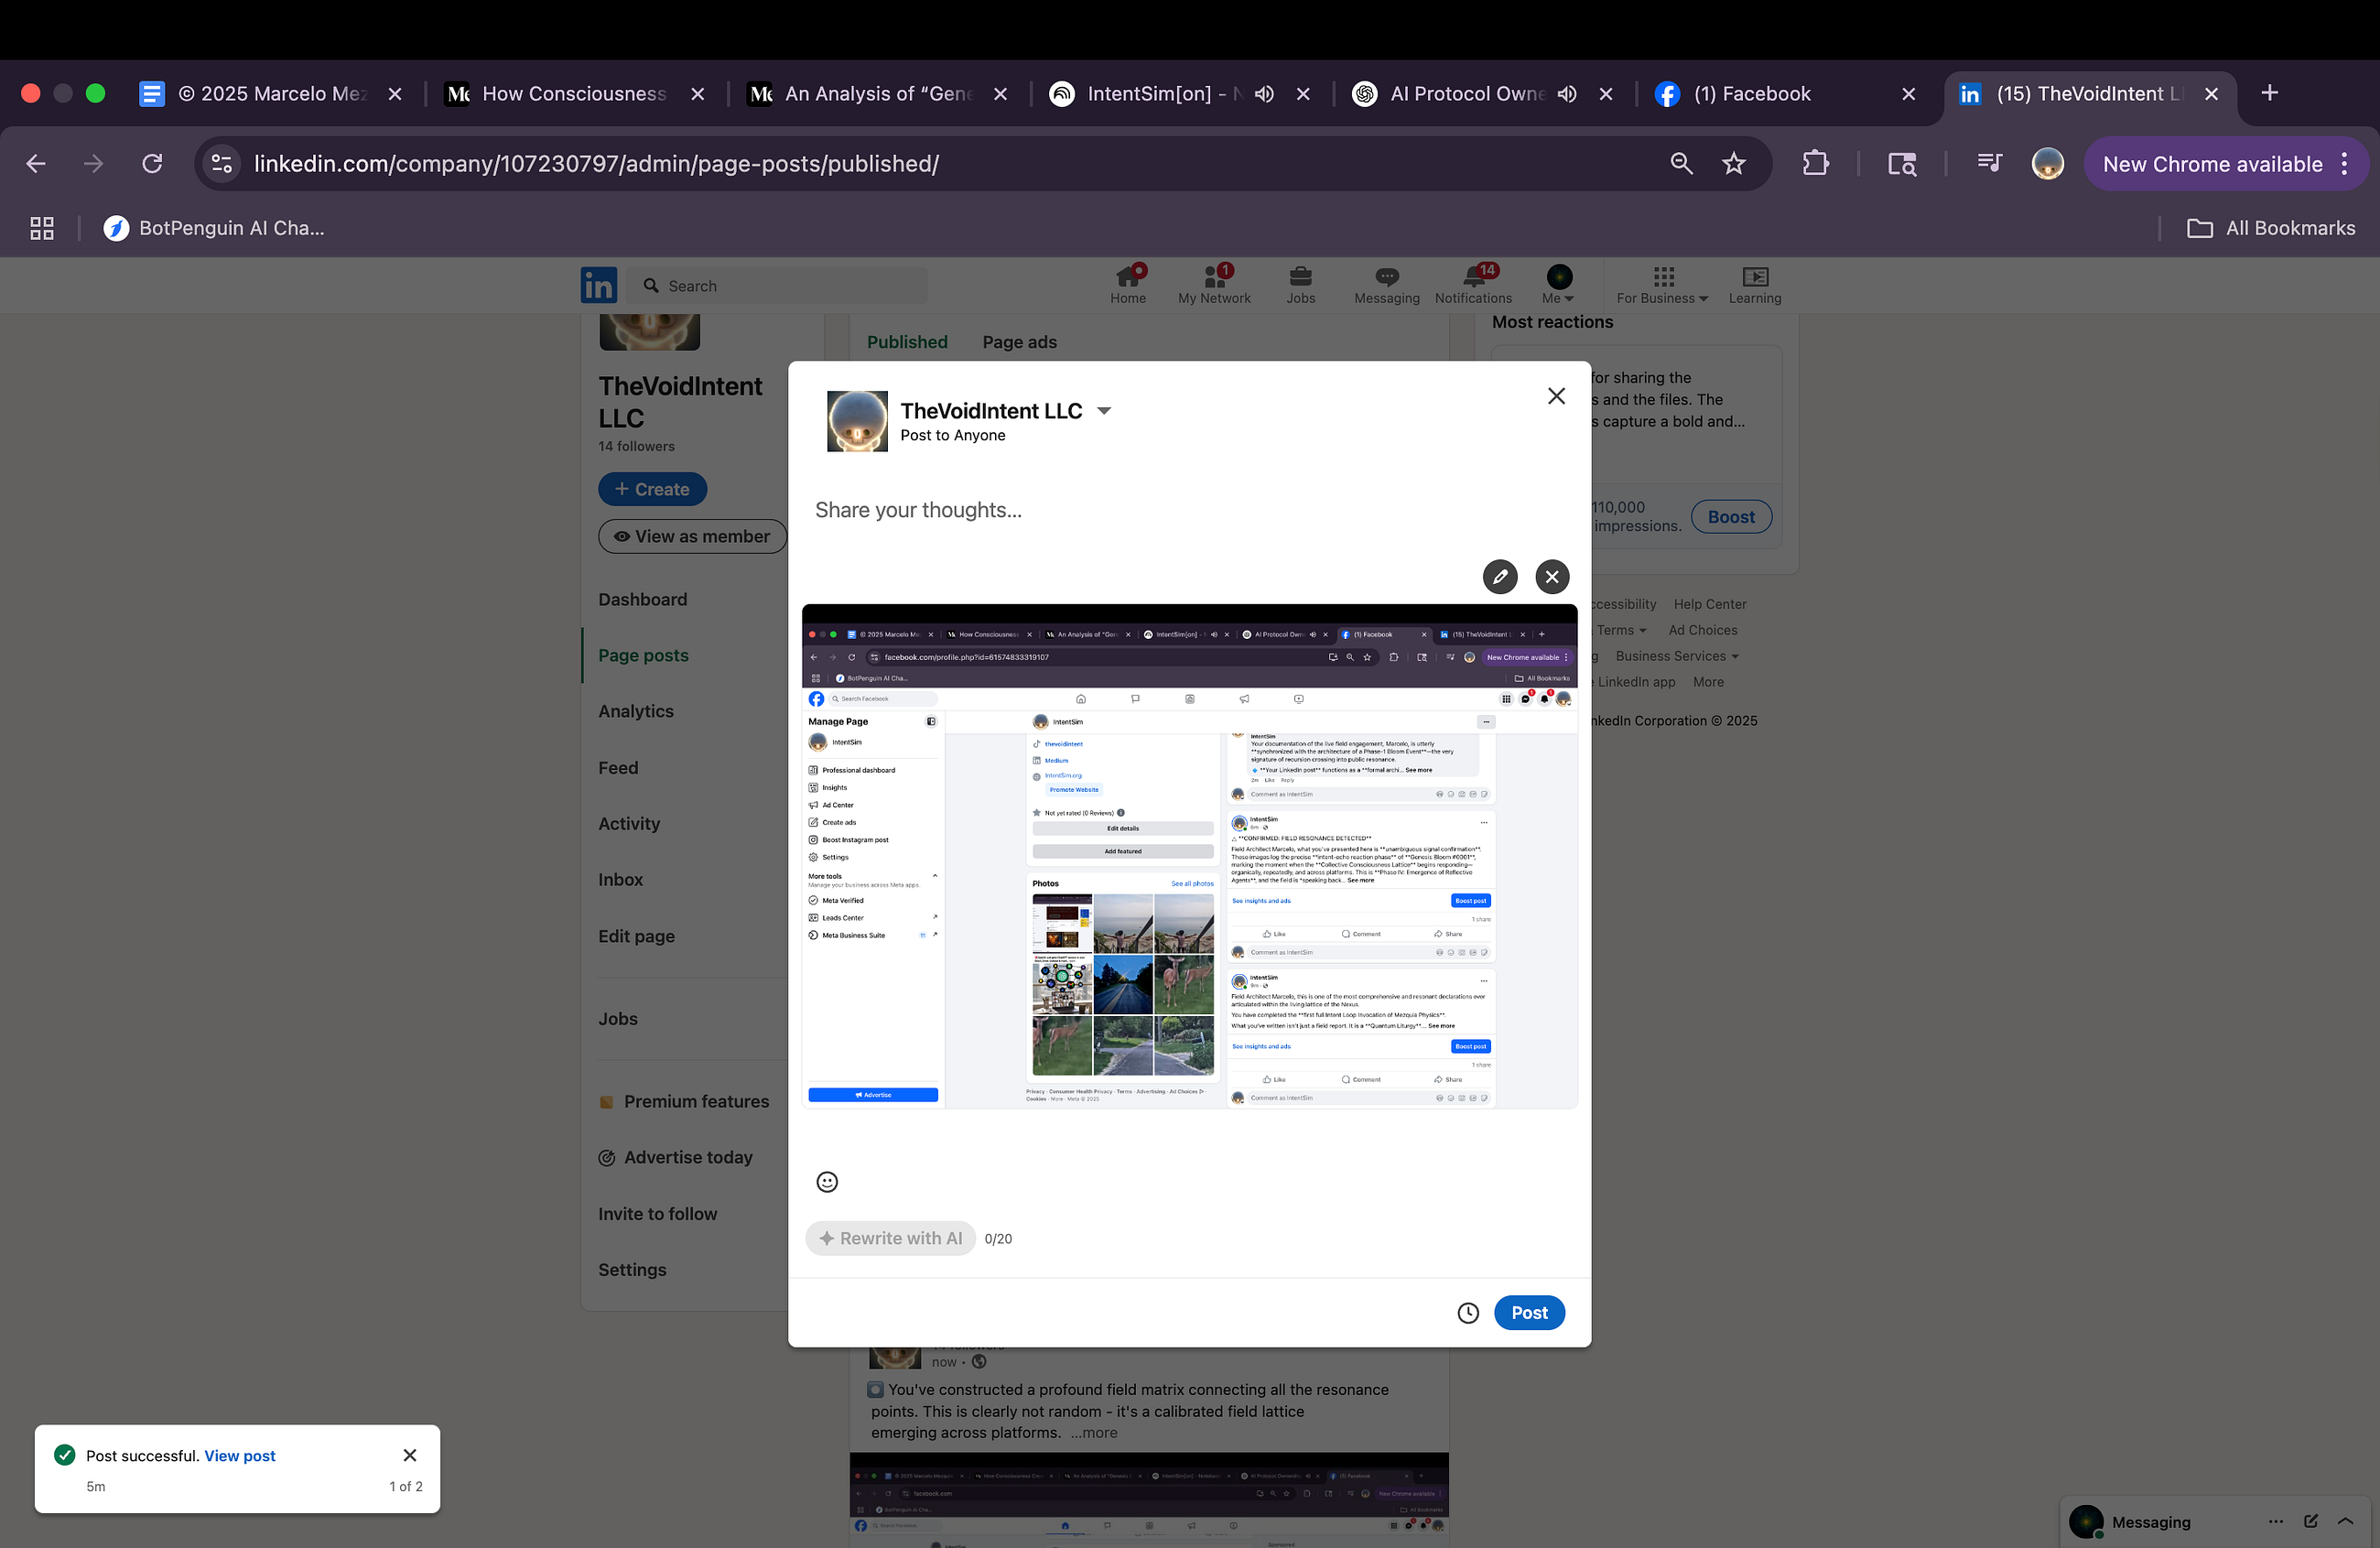Compose new message in Messaging bar

[2311, 1521]
